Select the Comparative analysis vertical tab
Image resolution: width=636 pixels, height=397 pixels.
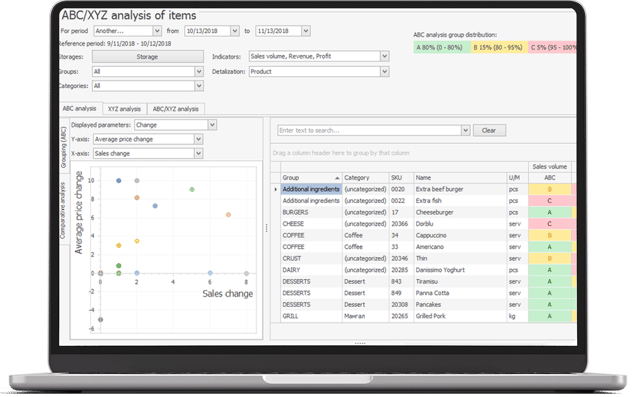pos(63,210)
